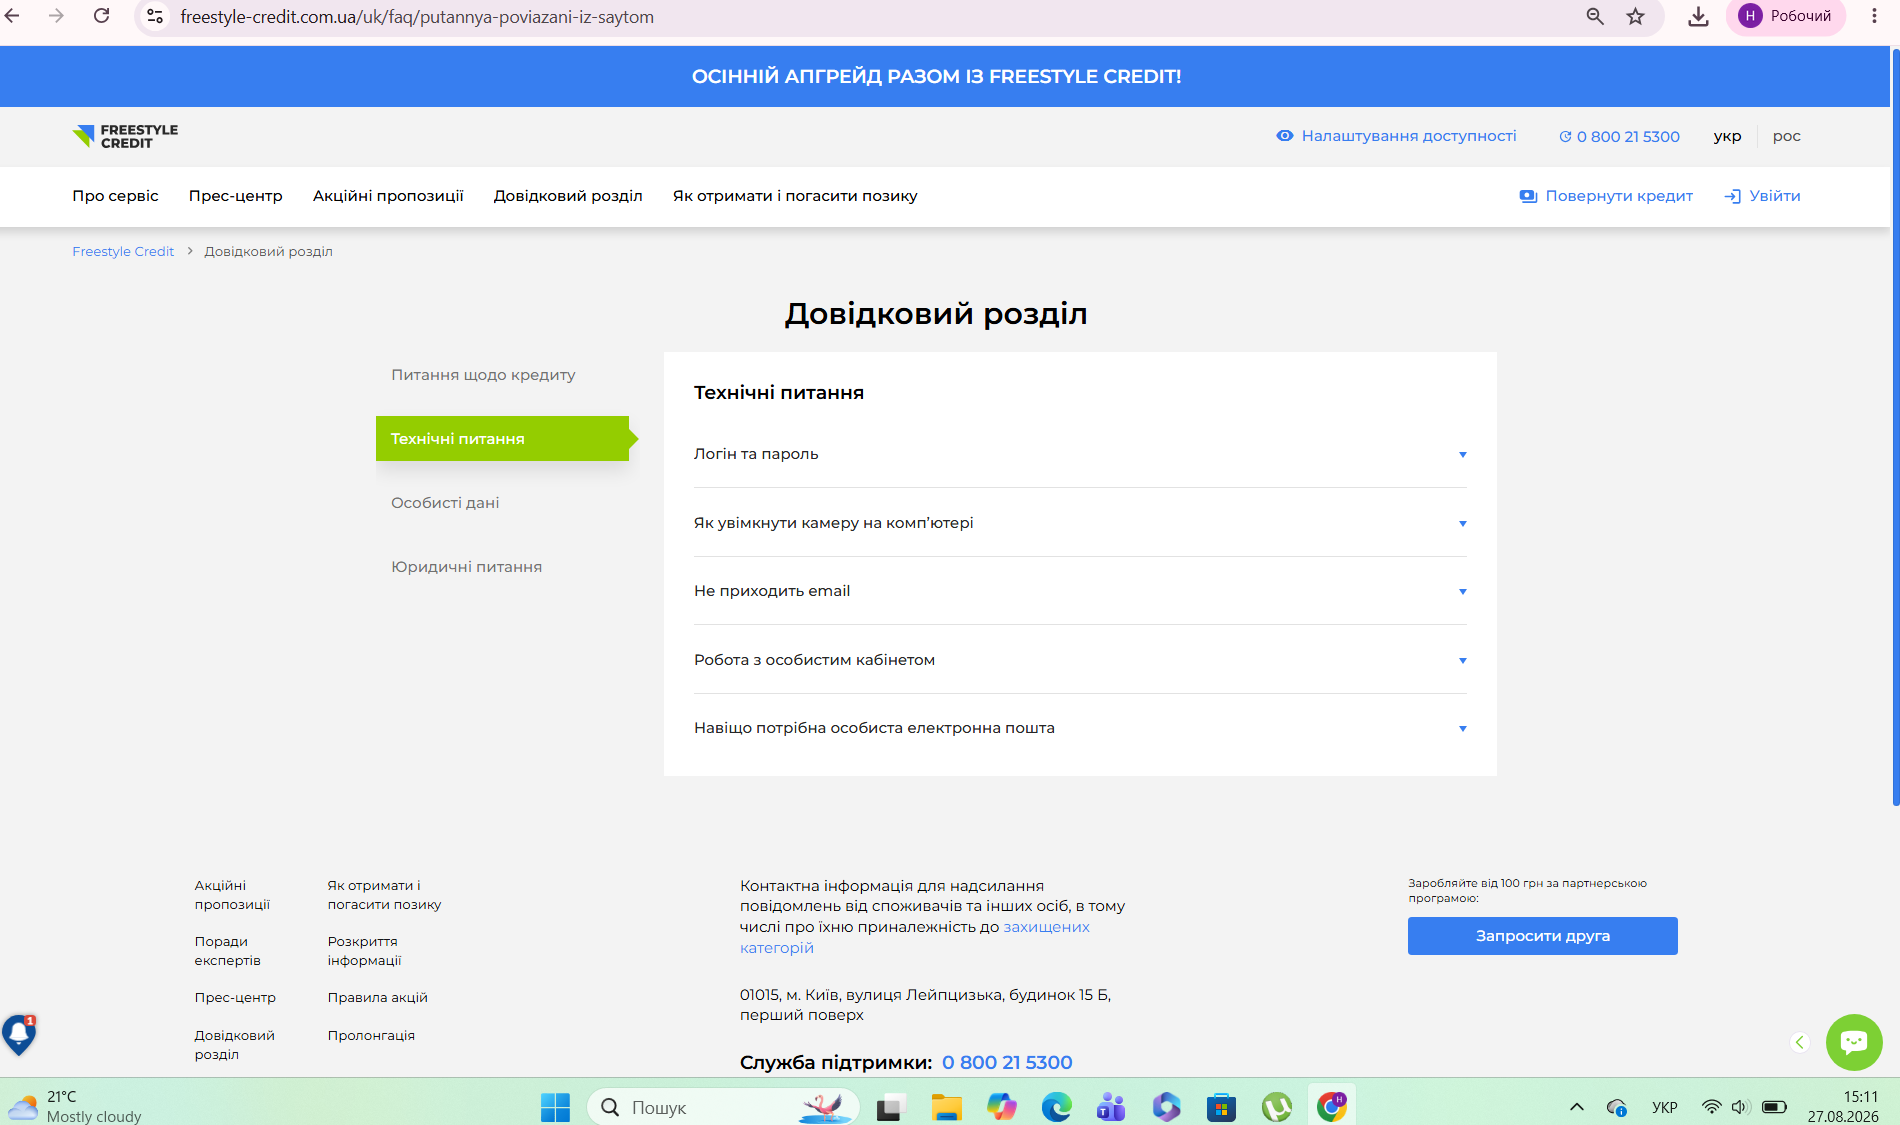Open site information icon in address bar
The image size is (1900, 1125).
point(155,16)
